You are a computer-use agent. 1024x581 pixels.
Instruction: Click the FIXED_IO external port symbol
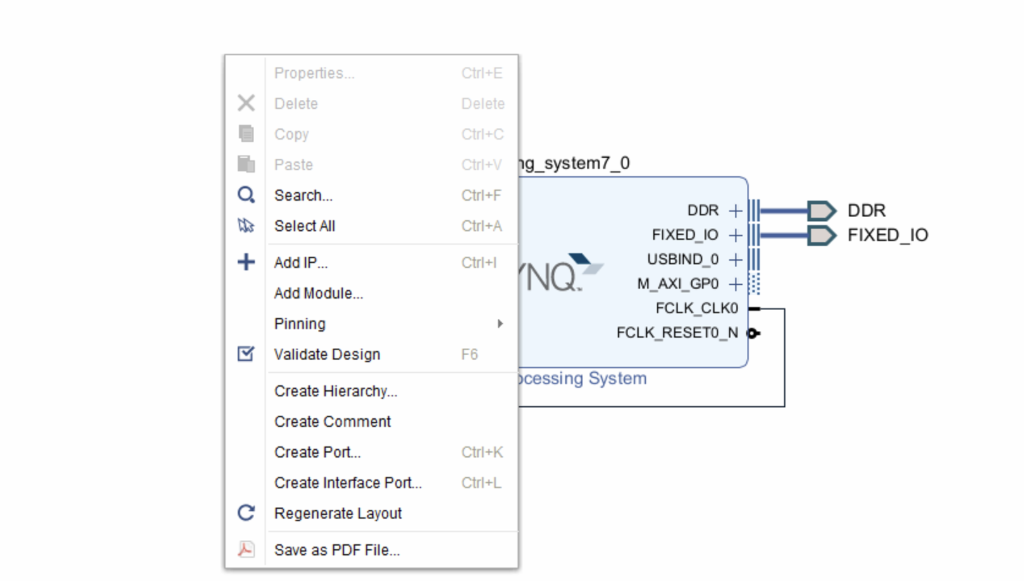(822, 236)
